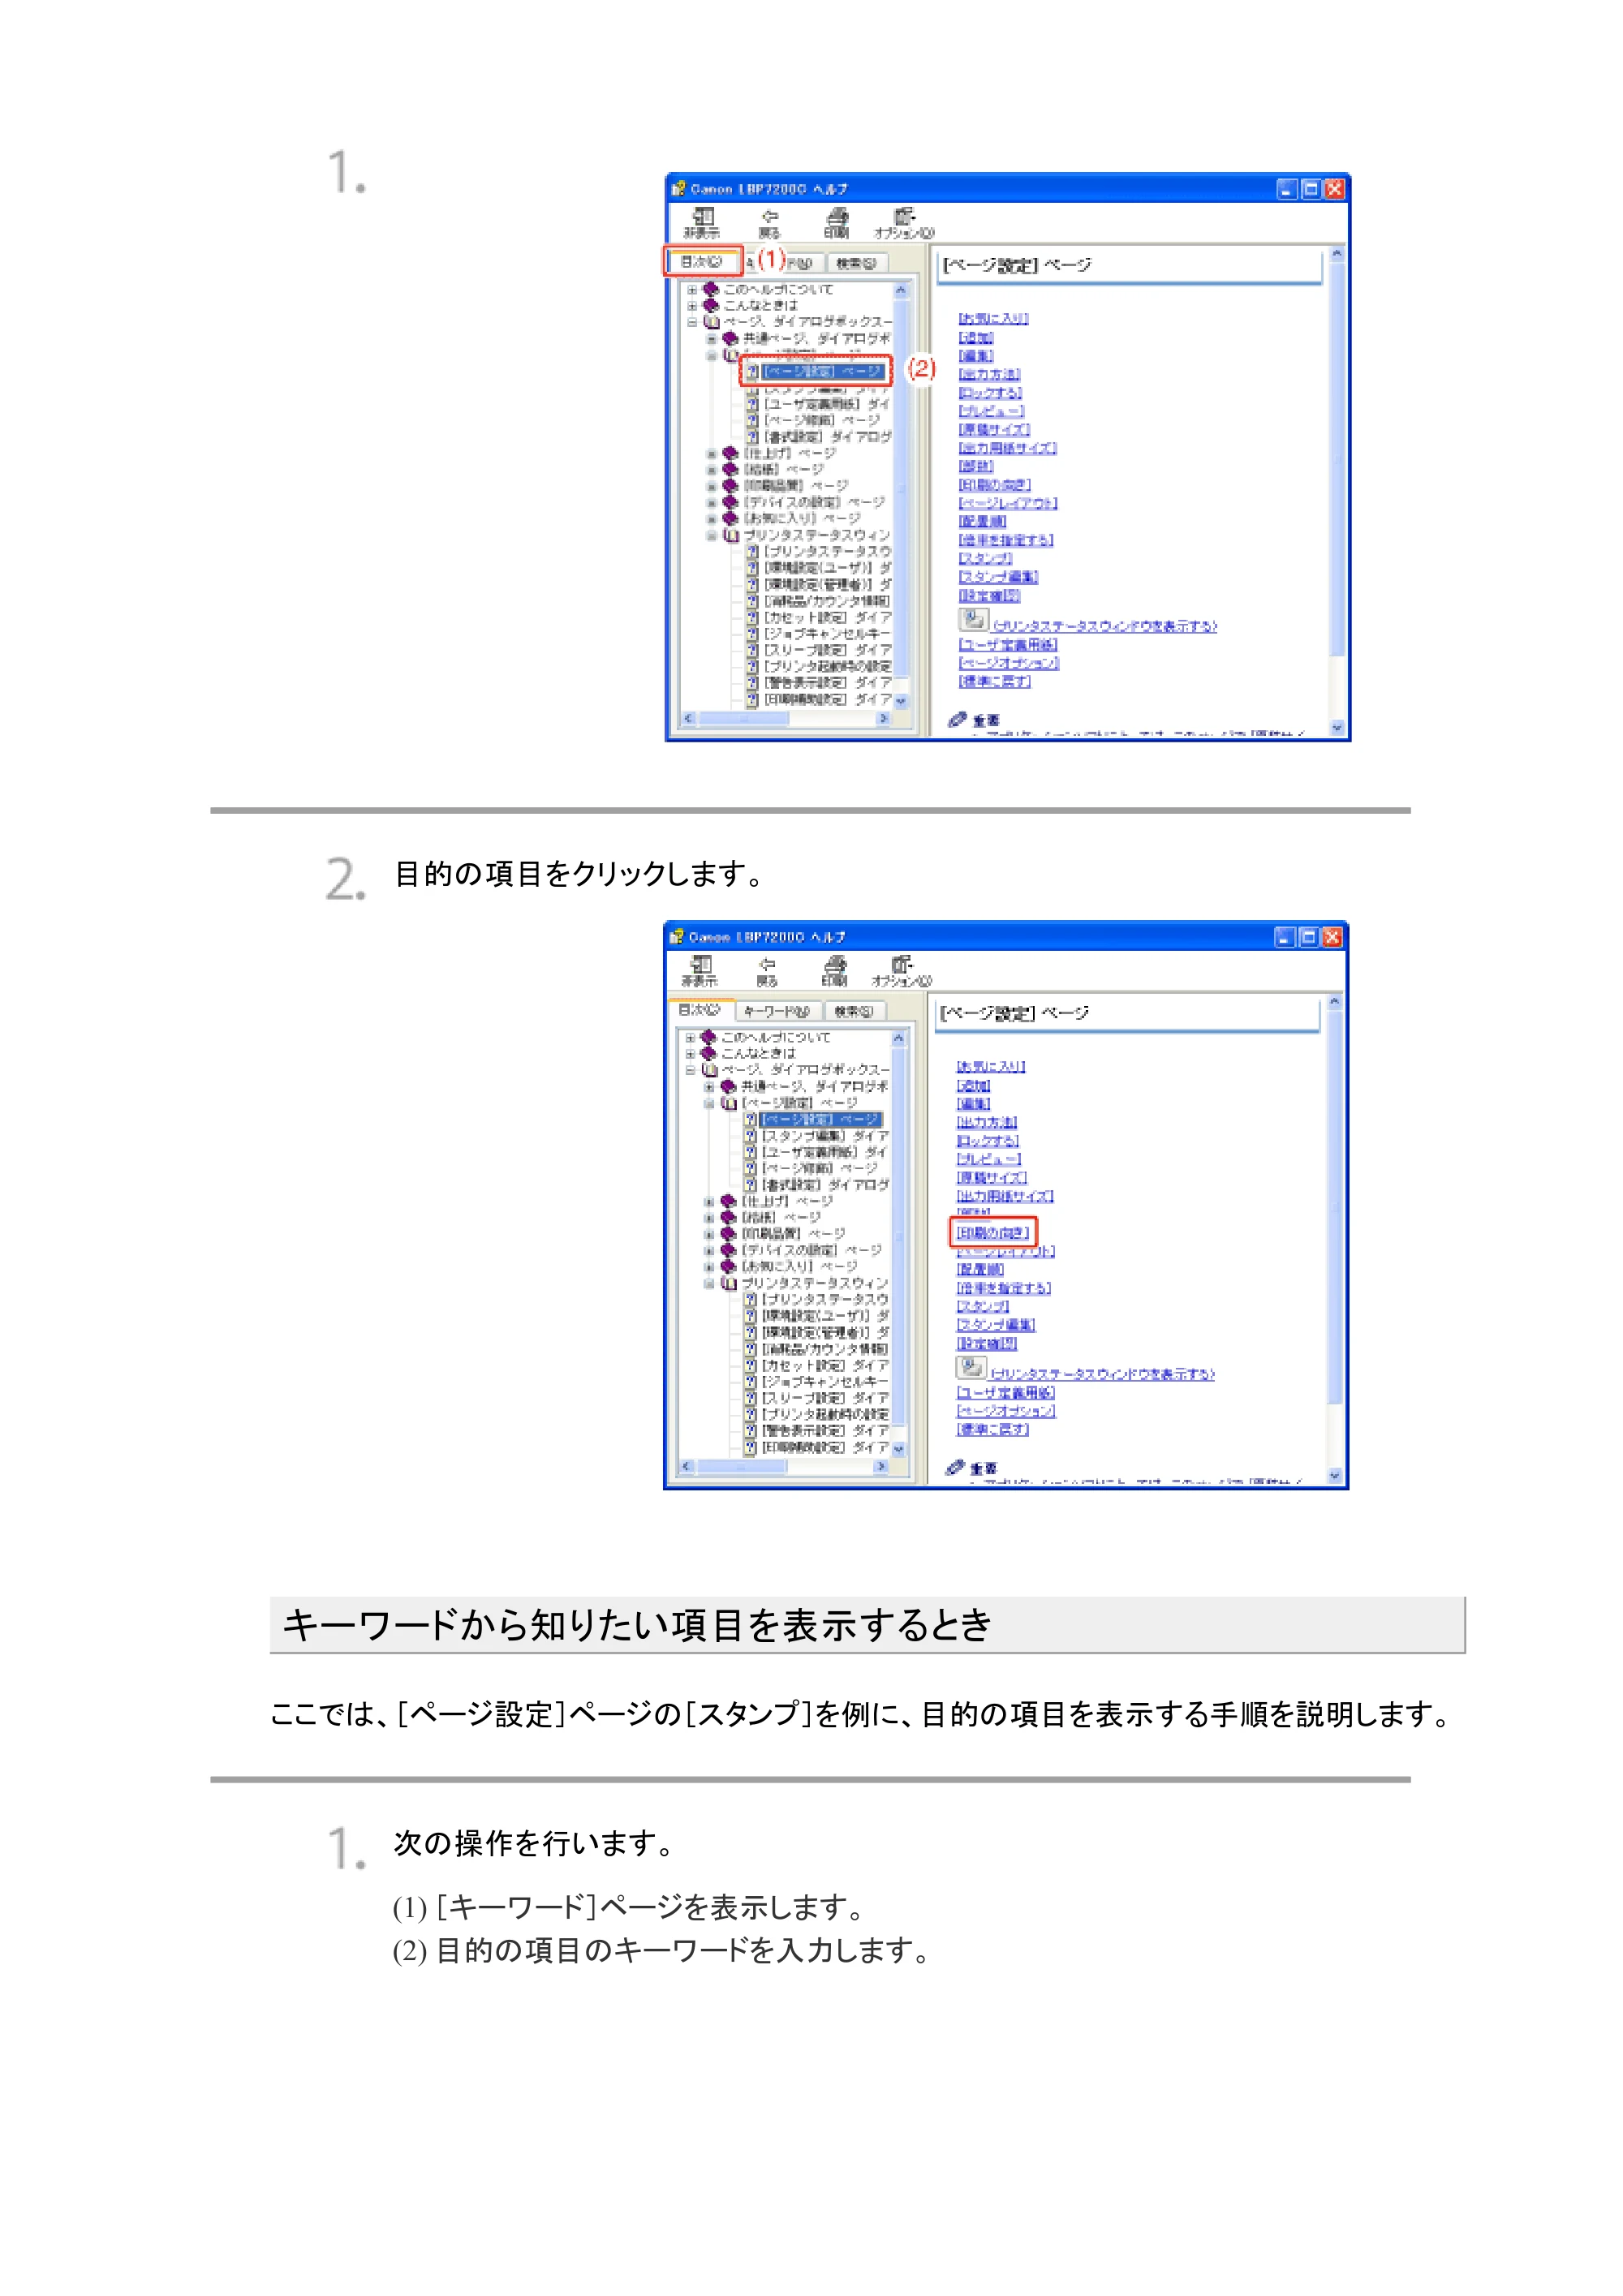
Task: Select [ページ設定] ページ topic in upper help window tree
Action: point(822,372)
